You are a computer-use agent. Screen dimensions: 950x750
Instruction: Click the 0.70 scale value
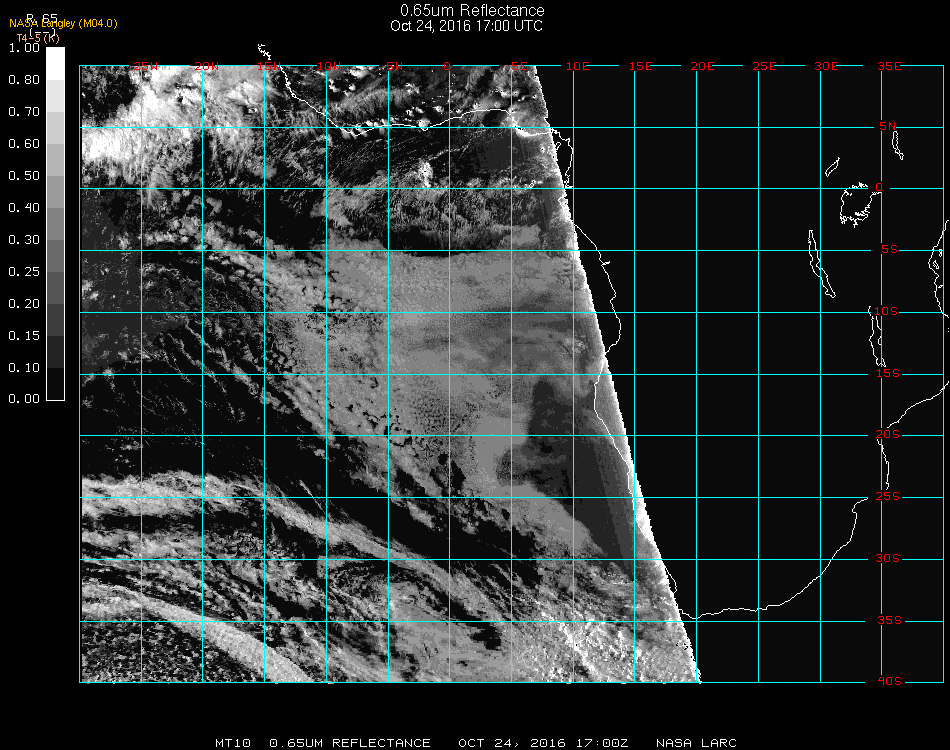click(24, 112)
